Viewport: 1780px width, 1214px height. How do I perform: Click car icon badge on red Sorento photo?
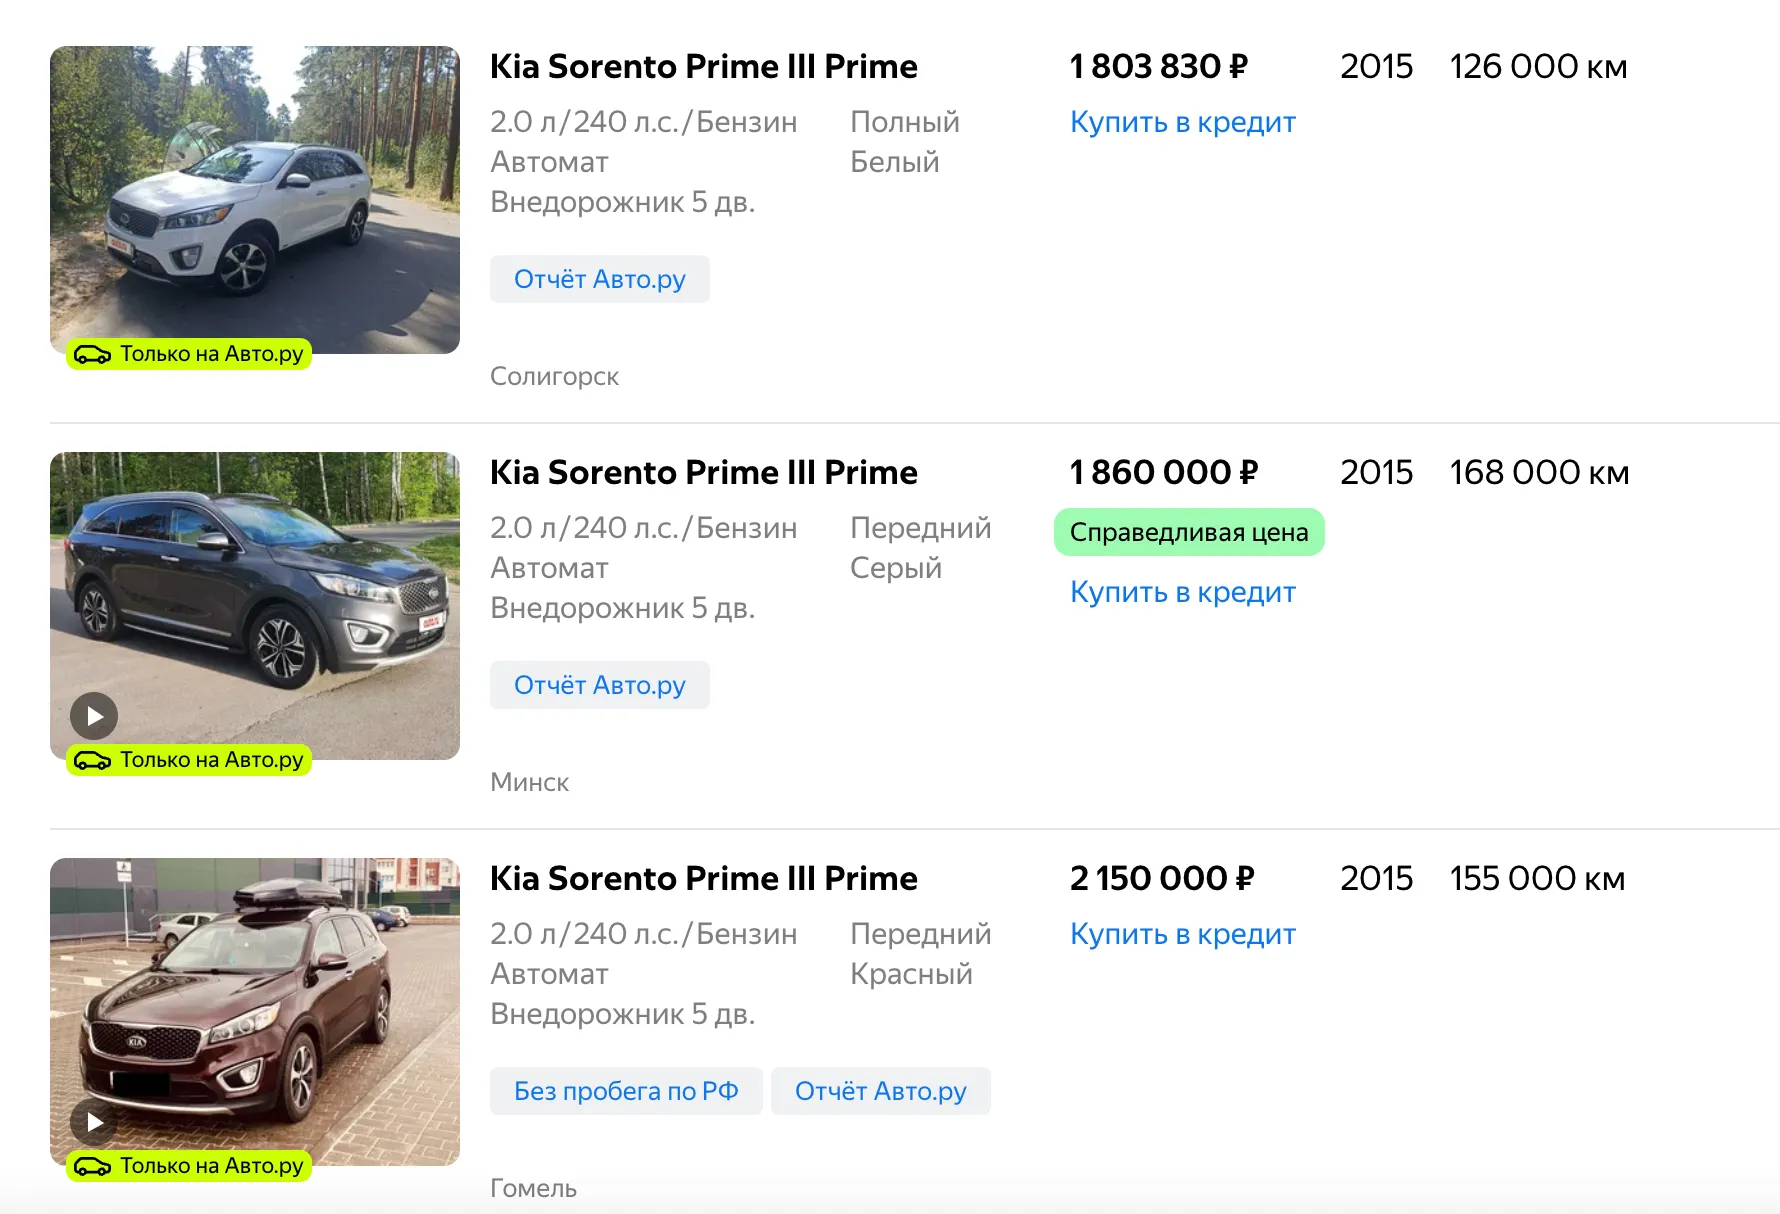coord(92,1166)
